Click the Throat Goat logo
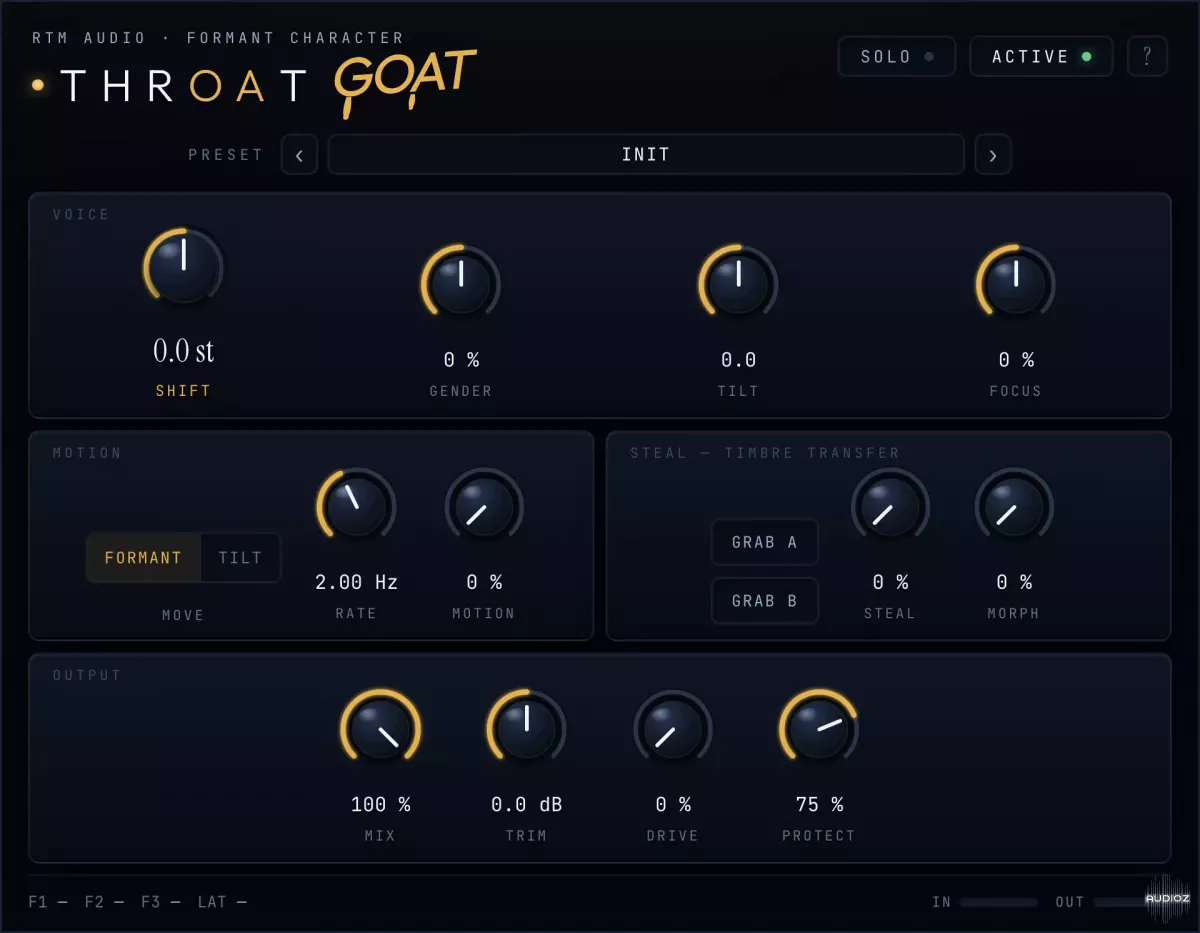 [x=254, y=84]
